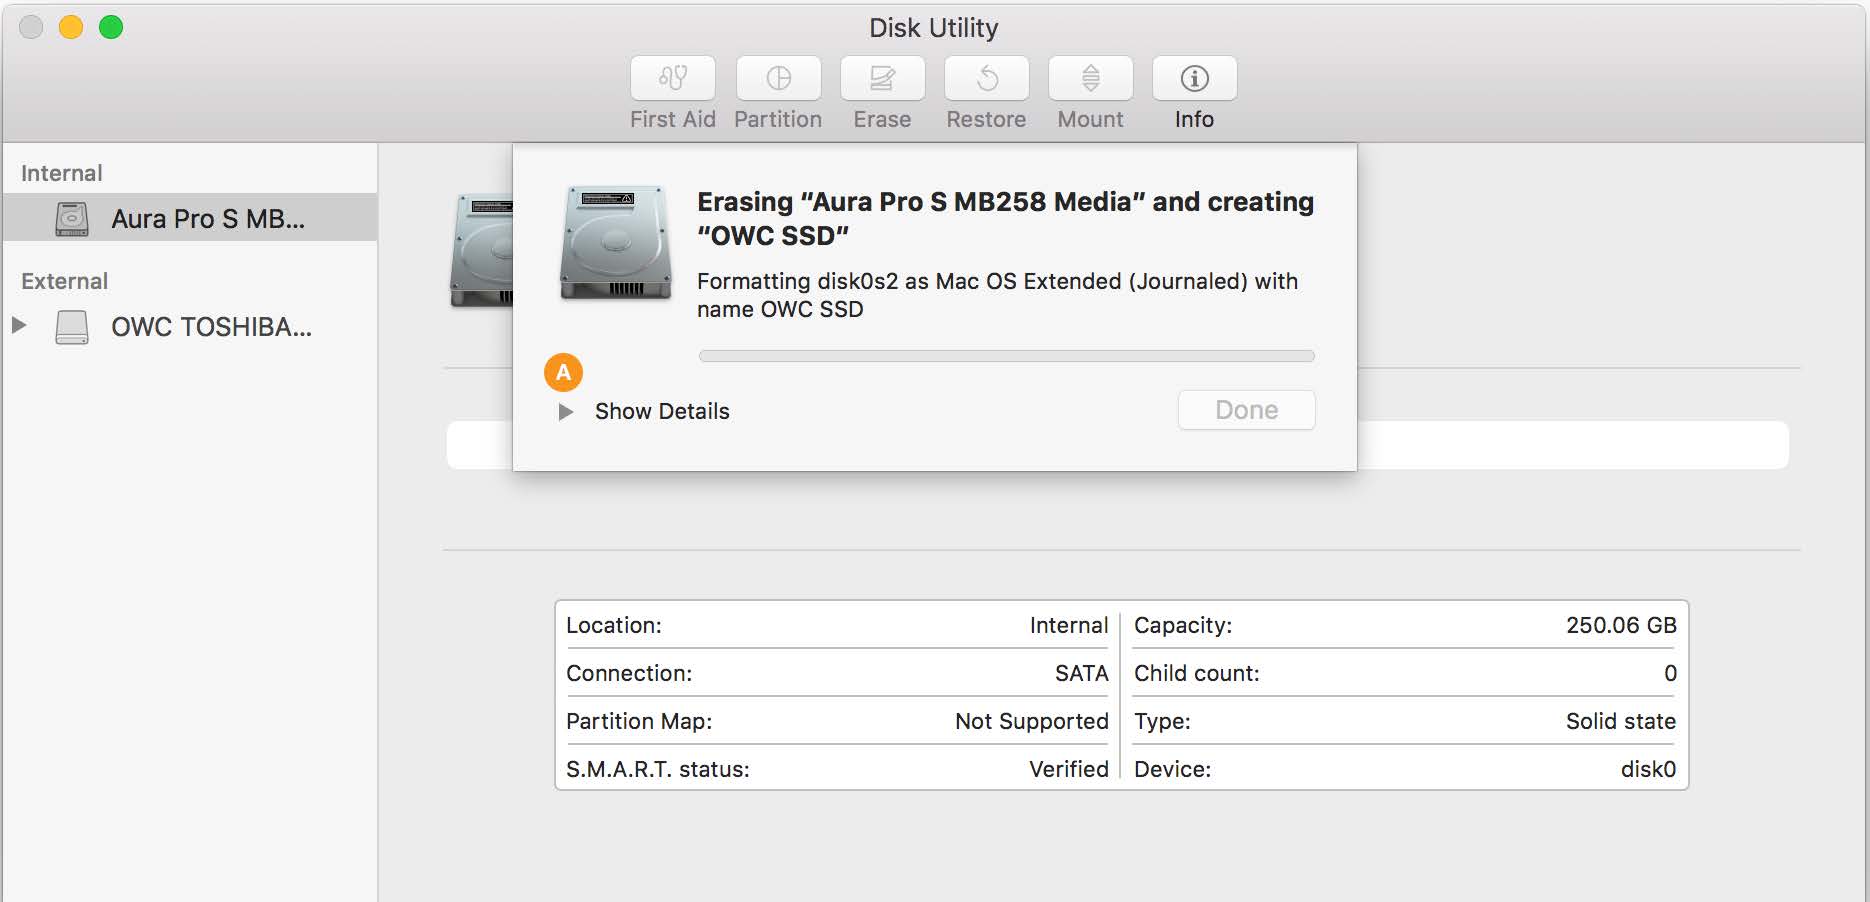Click the S.M.A.R.T. status Verified value
Screen dimensions: 1870x902
click(x=1068, y=769)
